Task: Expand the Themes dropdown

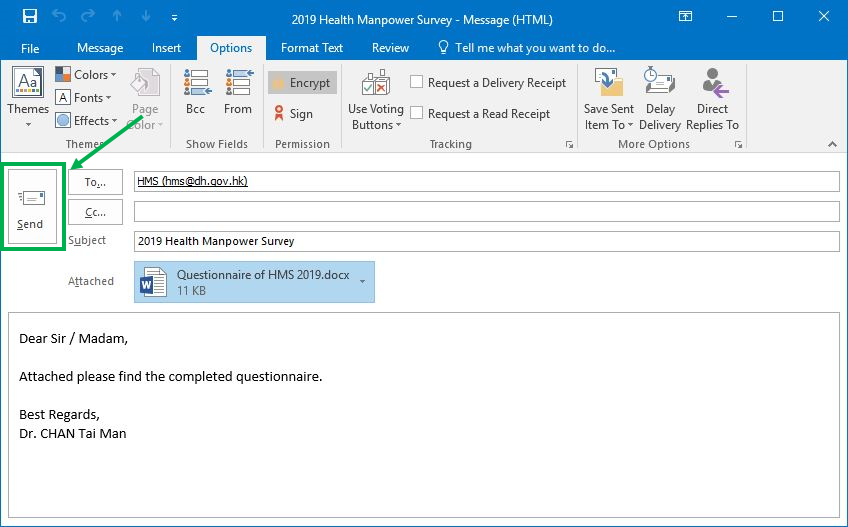Action: tap(28, 99)
